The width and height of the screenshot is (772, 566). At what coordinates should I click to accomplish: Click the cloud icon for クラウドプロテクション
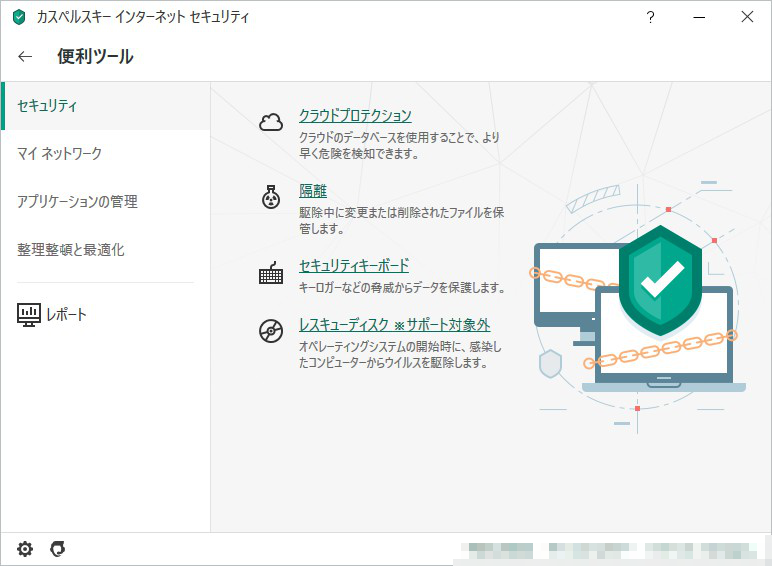coord(271,122)
